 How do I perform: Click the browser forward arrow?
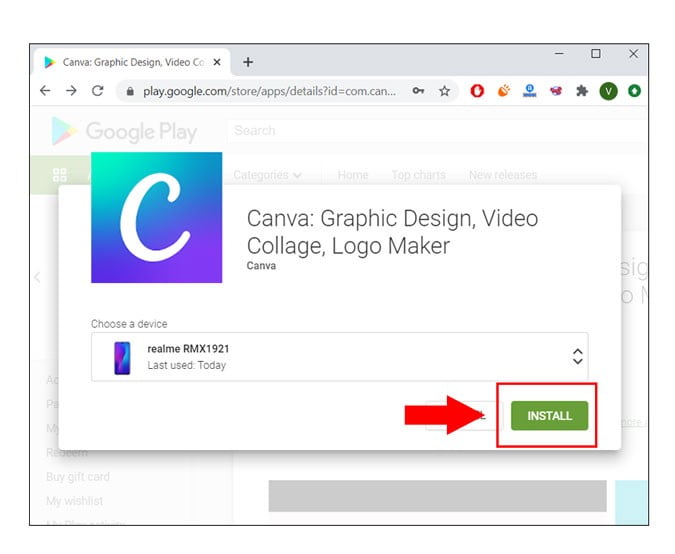point(71,91)
